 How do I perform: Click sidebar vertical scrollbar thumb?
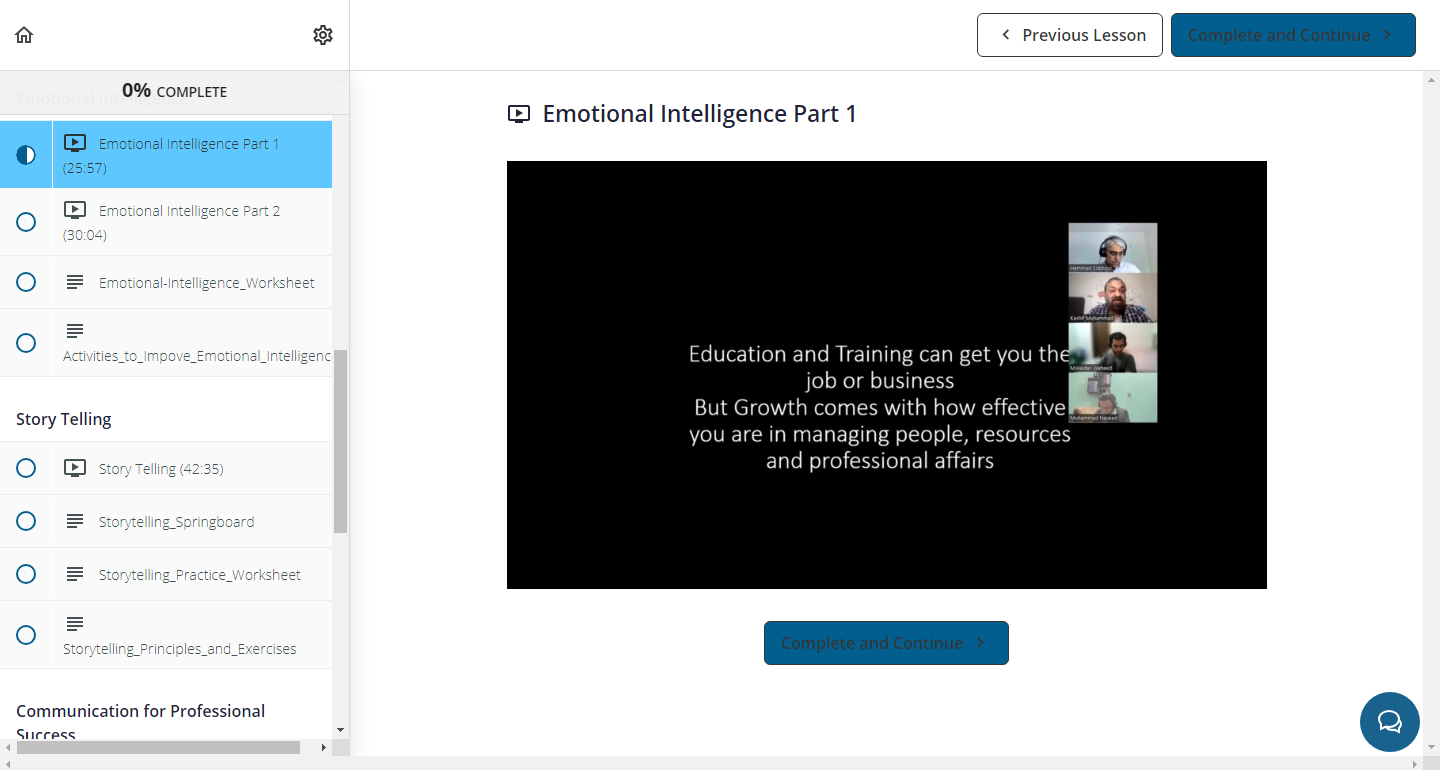click(x=341, y=441)
